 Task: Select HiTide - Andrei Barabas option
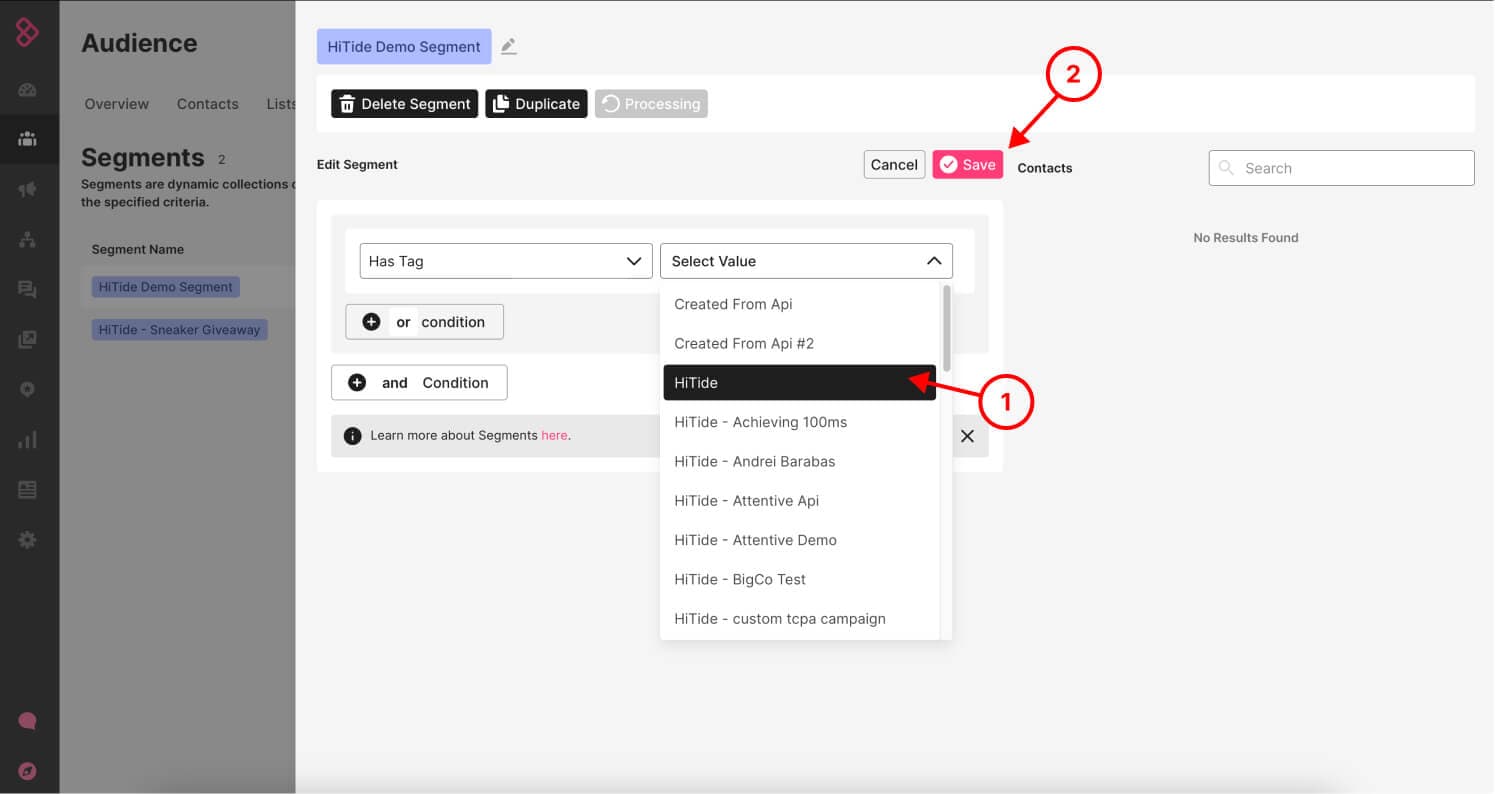(800, 461)
